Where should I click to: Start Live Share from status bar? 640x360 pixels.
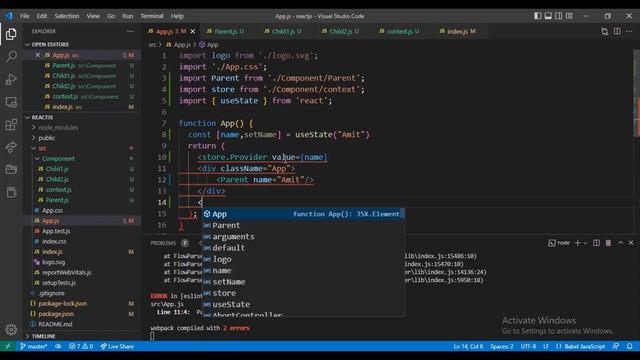118,347
